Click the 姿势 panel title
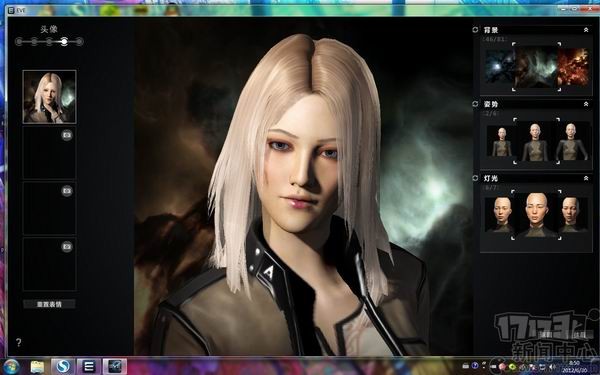Image resolution: width=600 pixels, height=375 pixels. point(491,104)
